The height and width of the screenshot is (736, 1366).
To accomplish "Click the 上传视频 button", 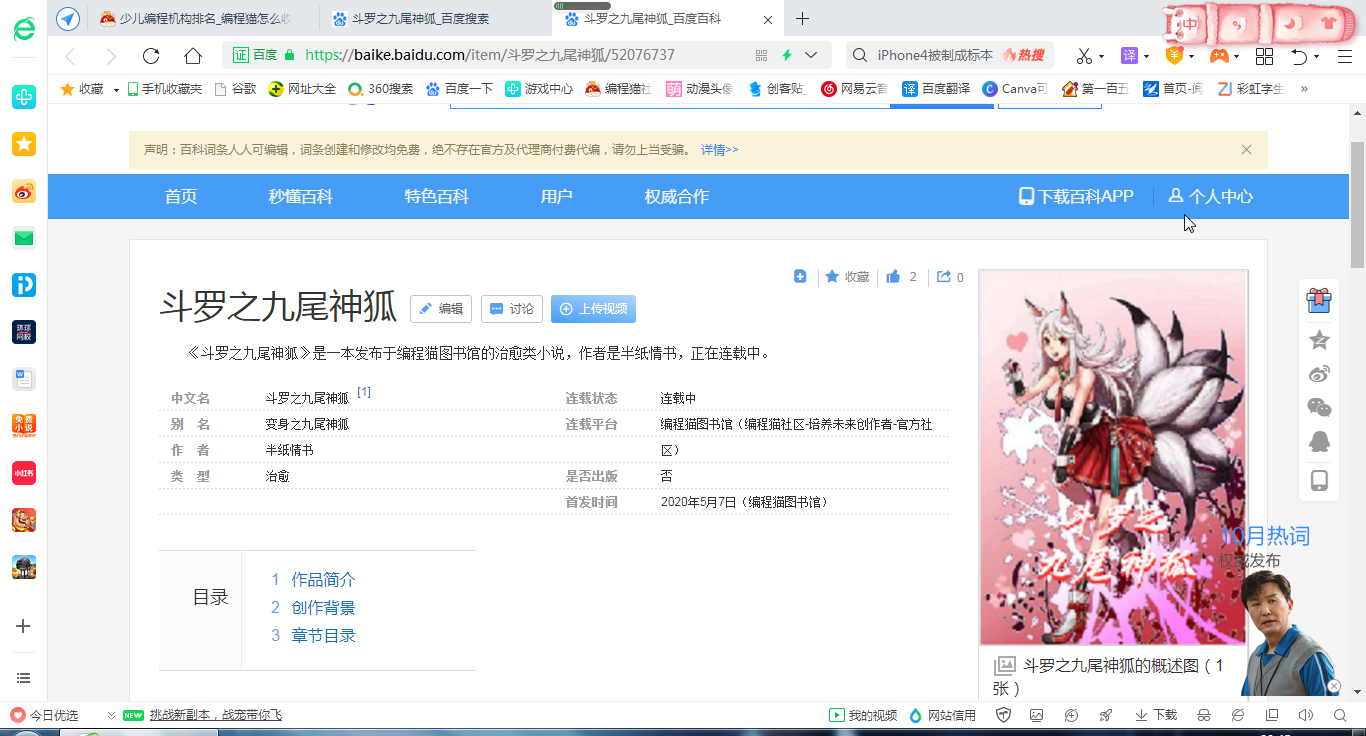I will (593, 309).
